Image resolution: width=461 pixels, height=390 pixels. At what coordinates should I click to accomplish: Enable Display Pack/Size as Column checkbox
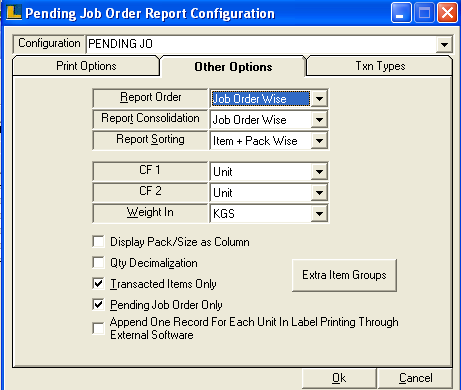[98, 242]
